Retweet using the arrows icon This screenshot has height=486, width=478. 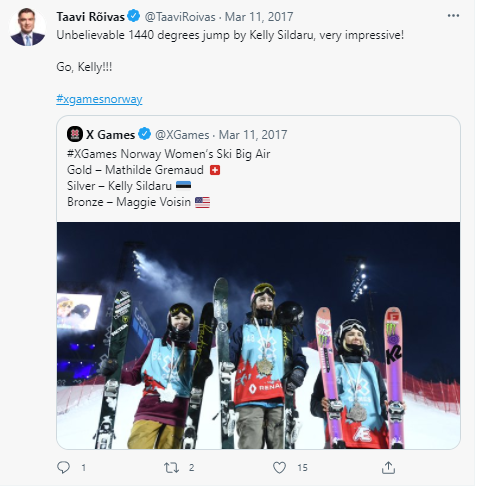point(171,468)
